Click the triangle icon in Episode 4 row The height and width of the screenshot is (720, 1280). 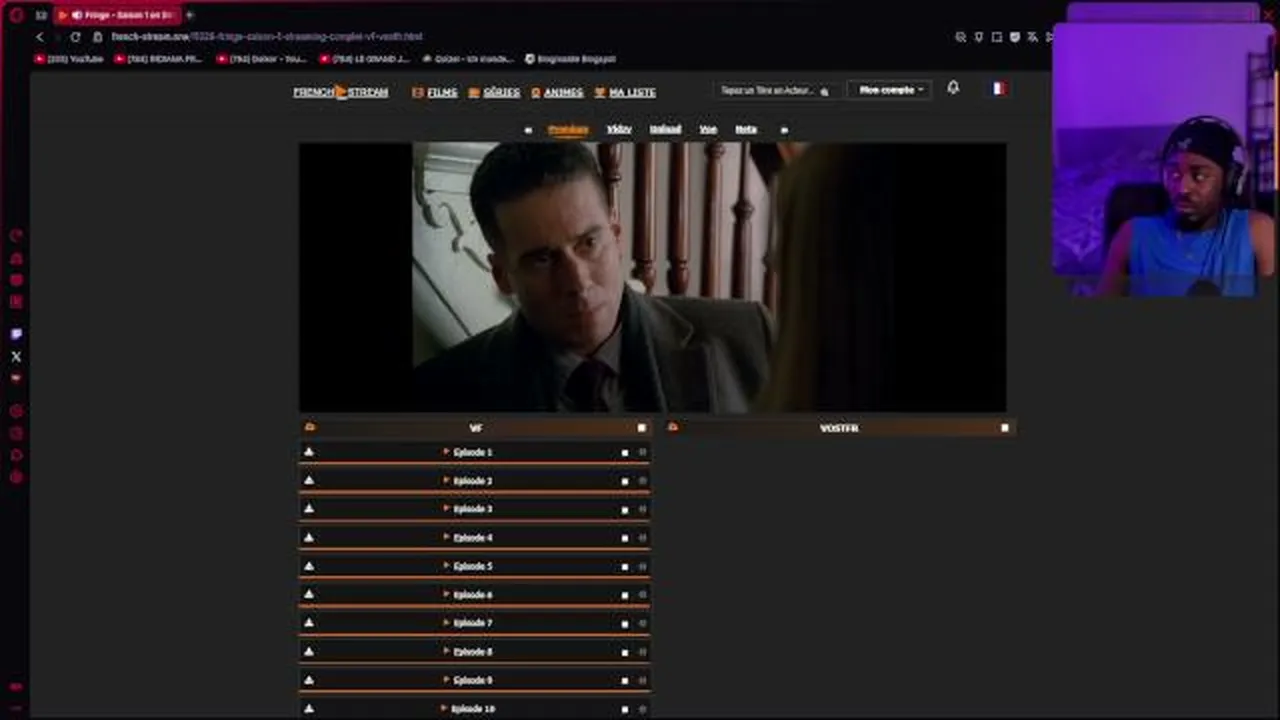click(309, 537)
